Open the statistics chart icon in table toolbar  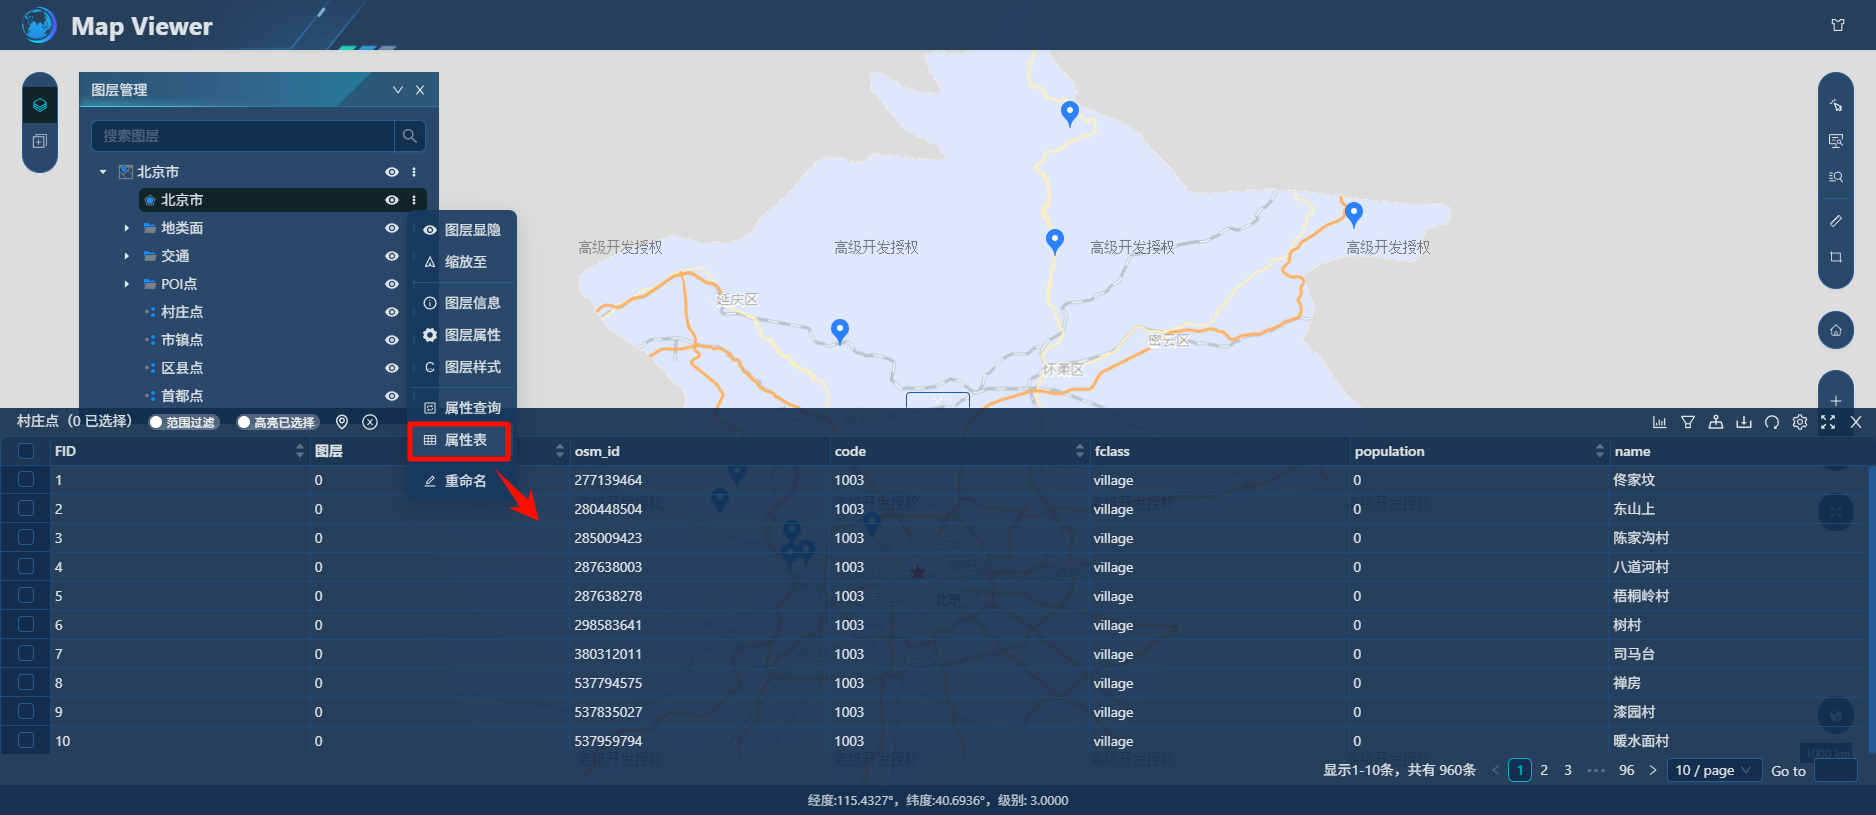(1660, 422)
